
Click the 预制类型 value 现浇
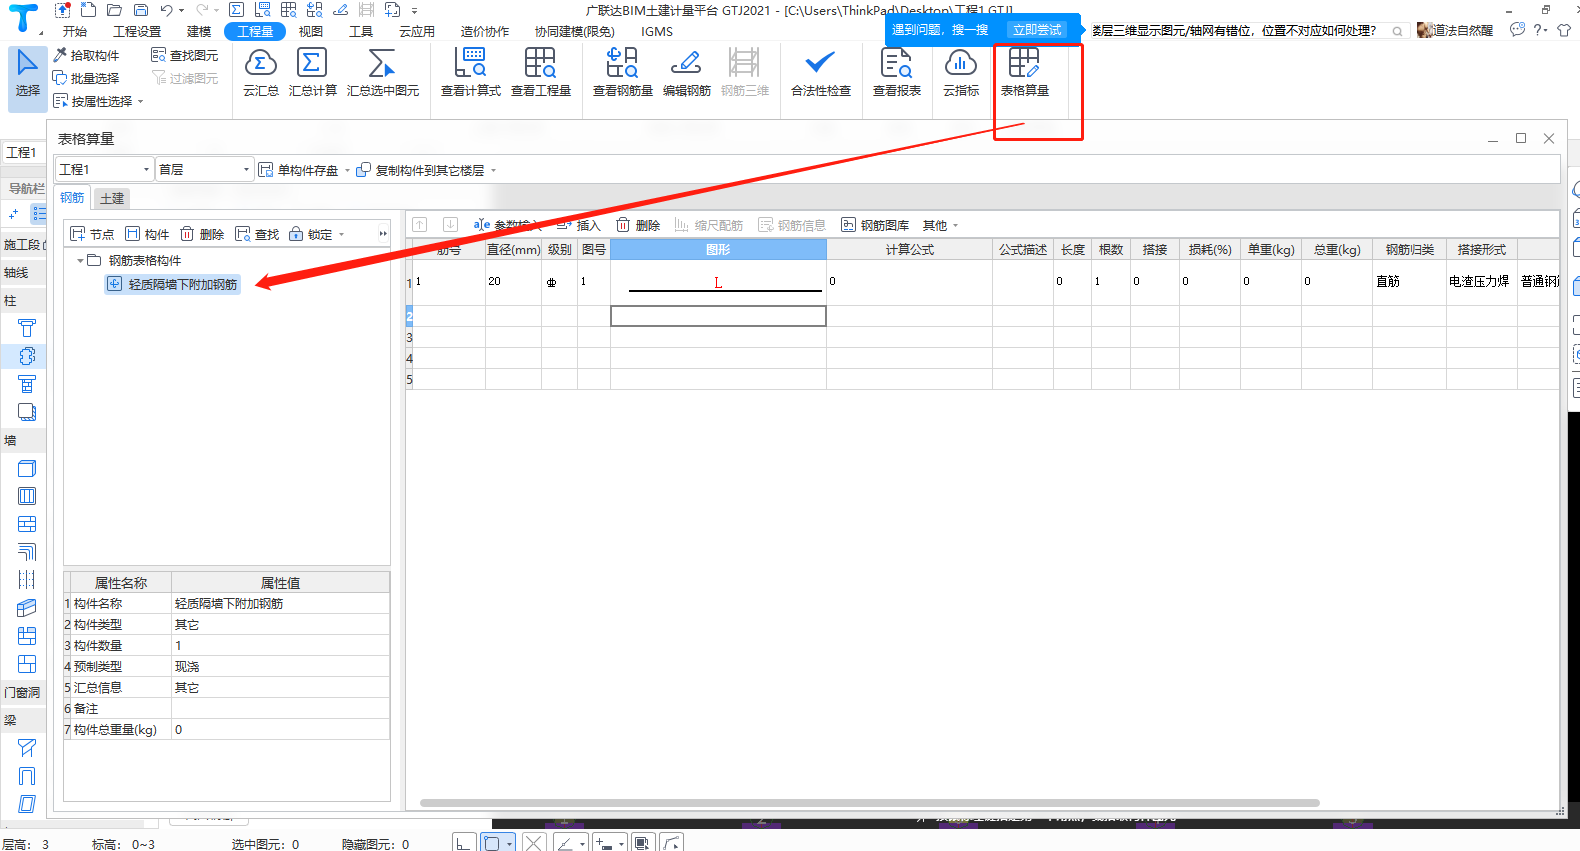280,667
